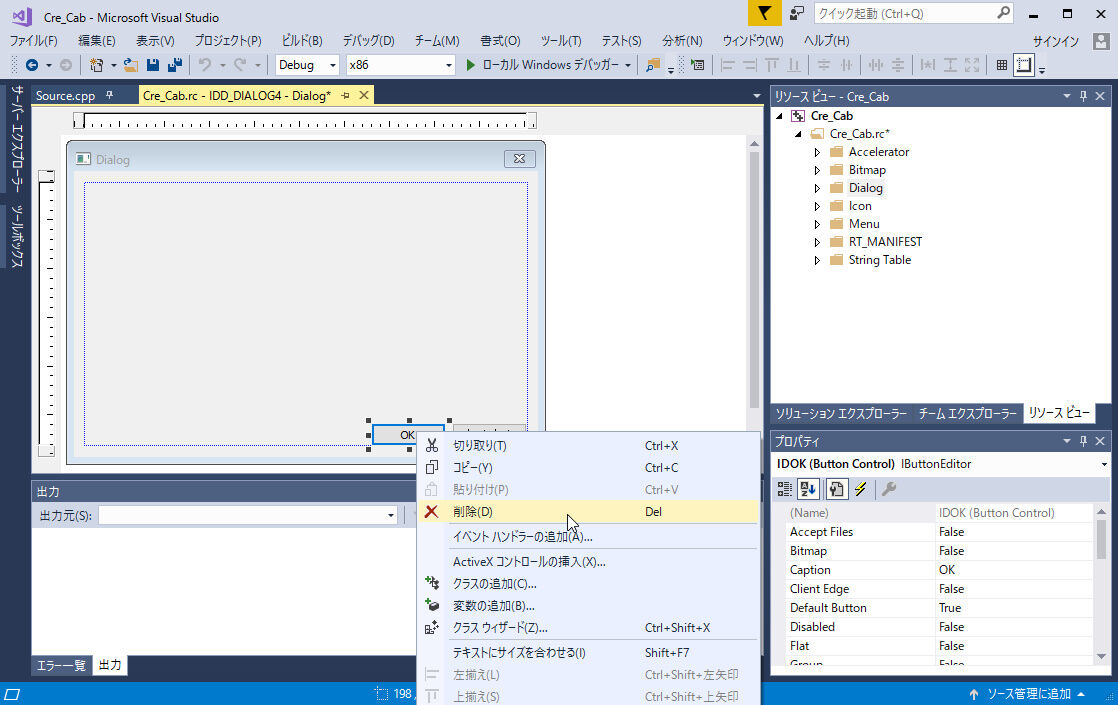Open the Debug (デバッグ) menu

[x=368, y=41]
